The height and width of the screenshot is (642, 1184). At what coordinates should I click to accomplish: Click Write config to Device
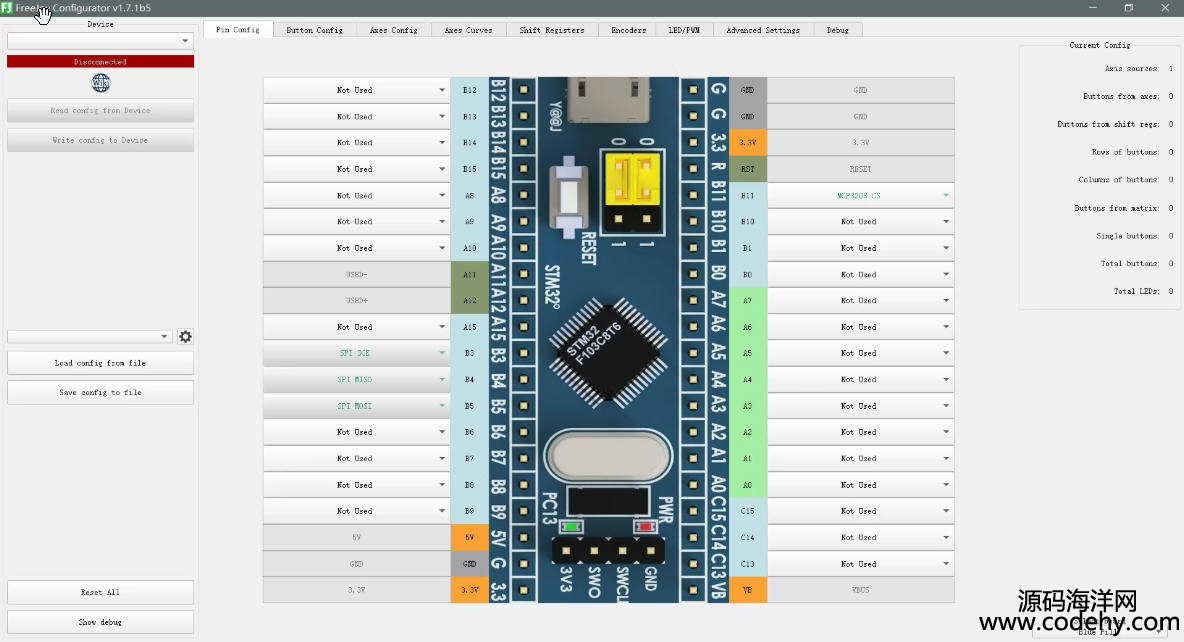tap(100, 140)
